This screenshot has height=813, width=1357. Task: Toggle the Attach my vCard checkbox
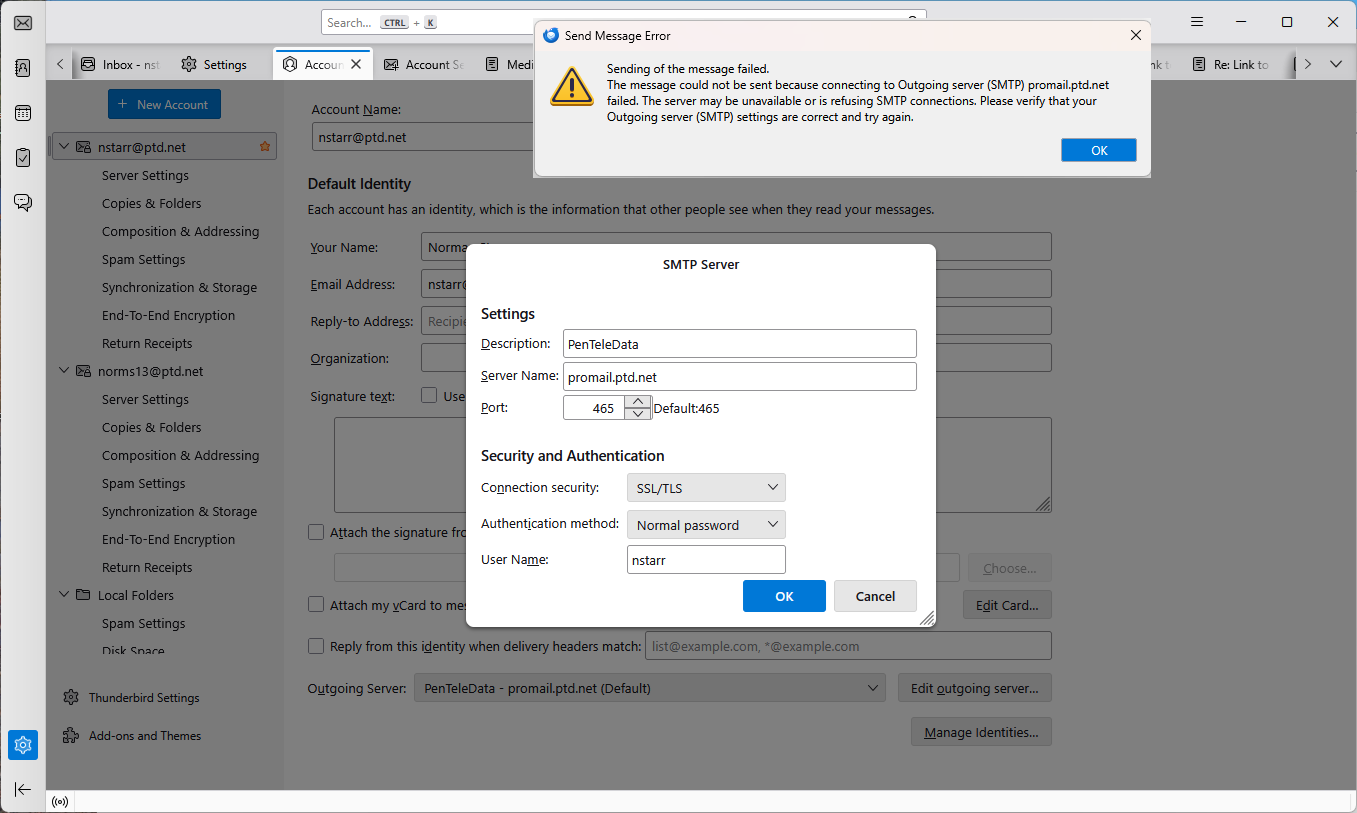[x=316, y=605]
